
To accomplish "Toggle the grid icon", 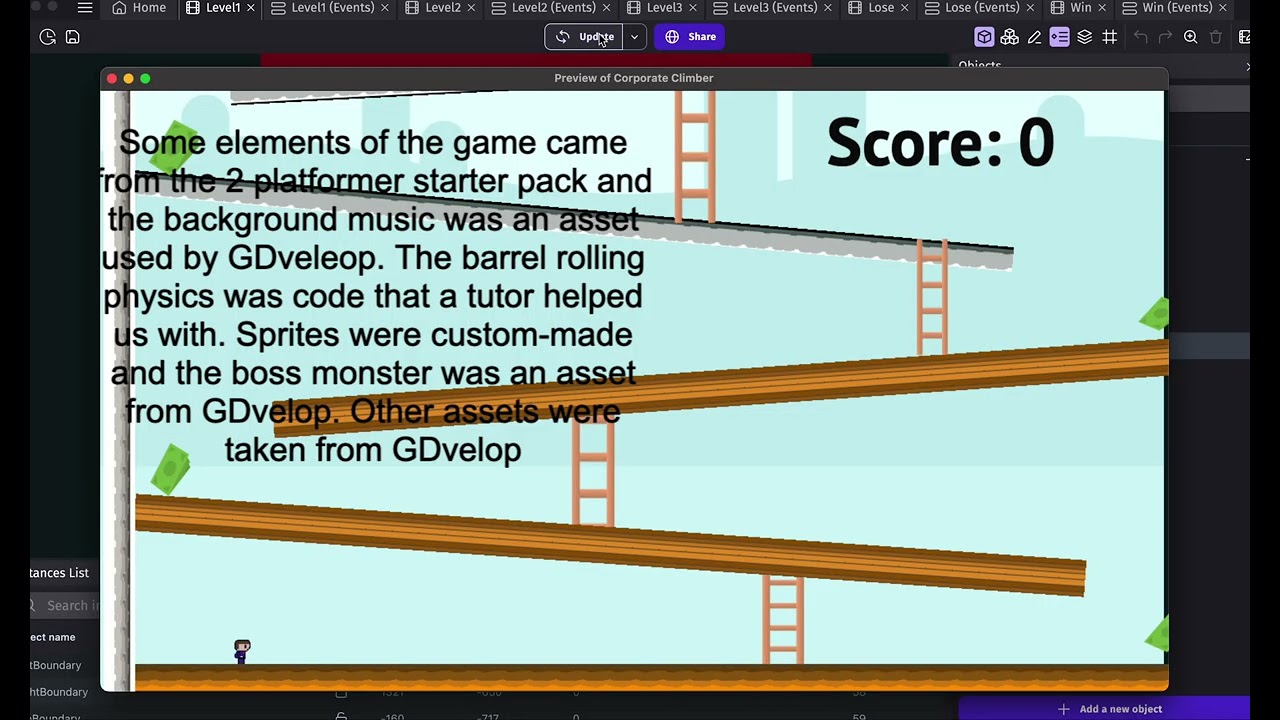I will point(1109,37).
